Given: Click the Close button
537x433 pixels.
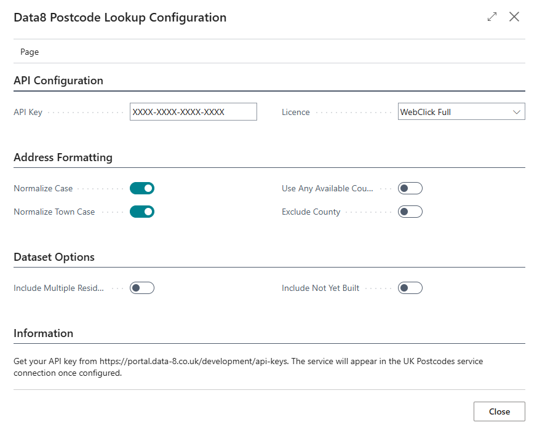Looking at the screenshot, I should (499, 411).
